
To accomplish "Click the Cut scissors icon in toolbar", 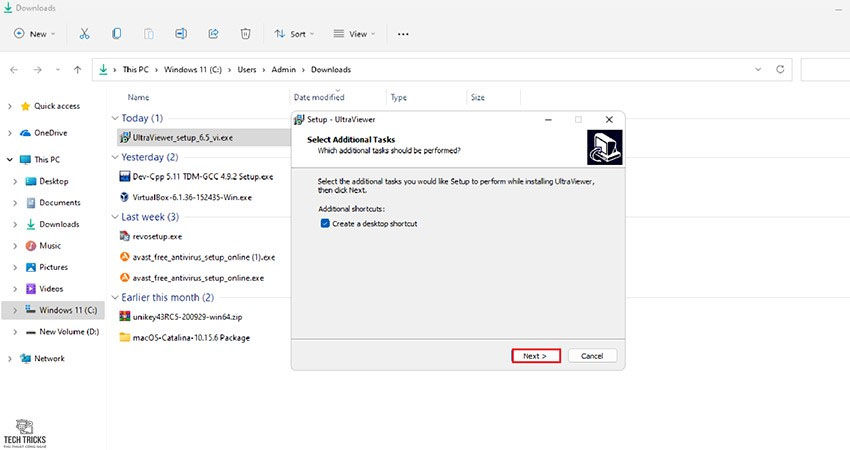I will pyautogui.click(x=84, y=34).
